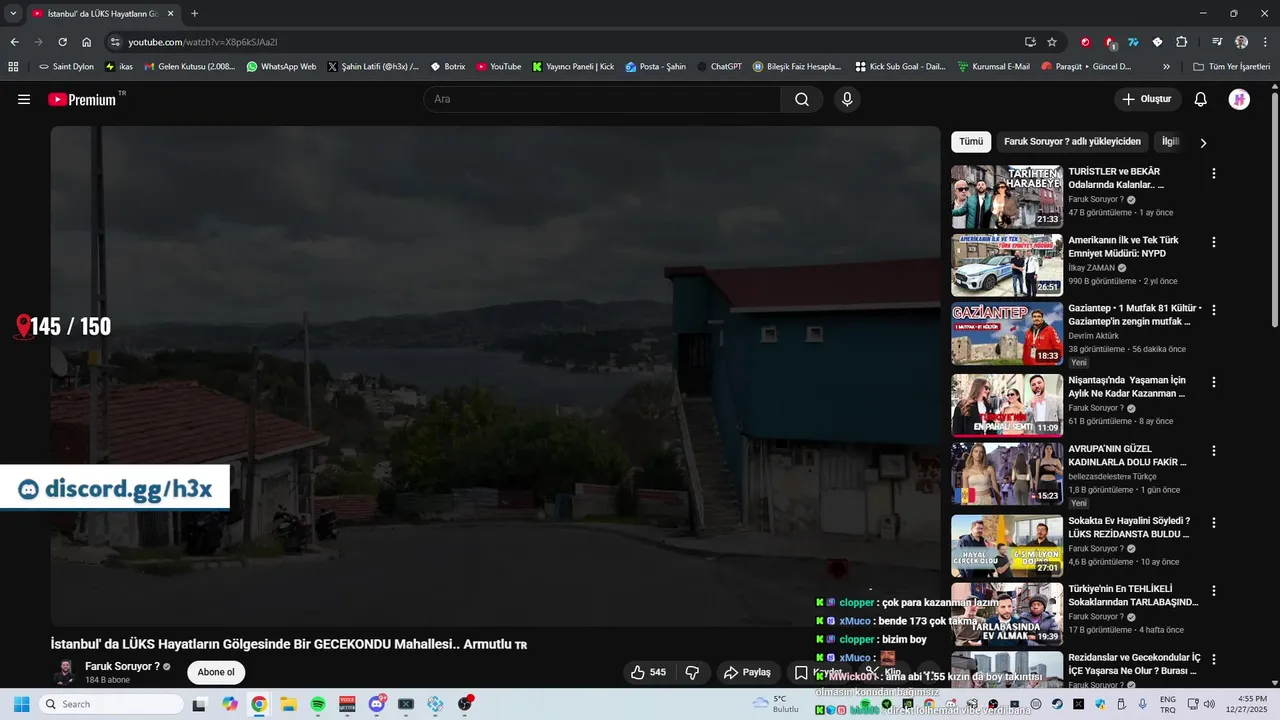Start voice search with microphone icon

pos(847,99)
